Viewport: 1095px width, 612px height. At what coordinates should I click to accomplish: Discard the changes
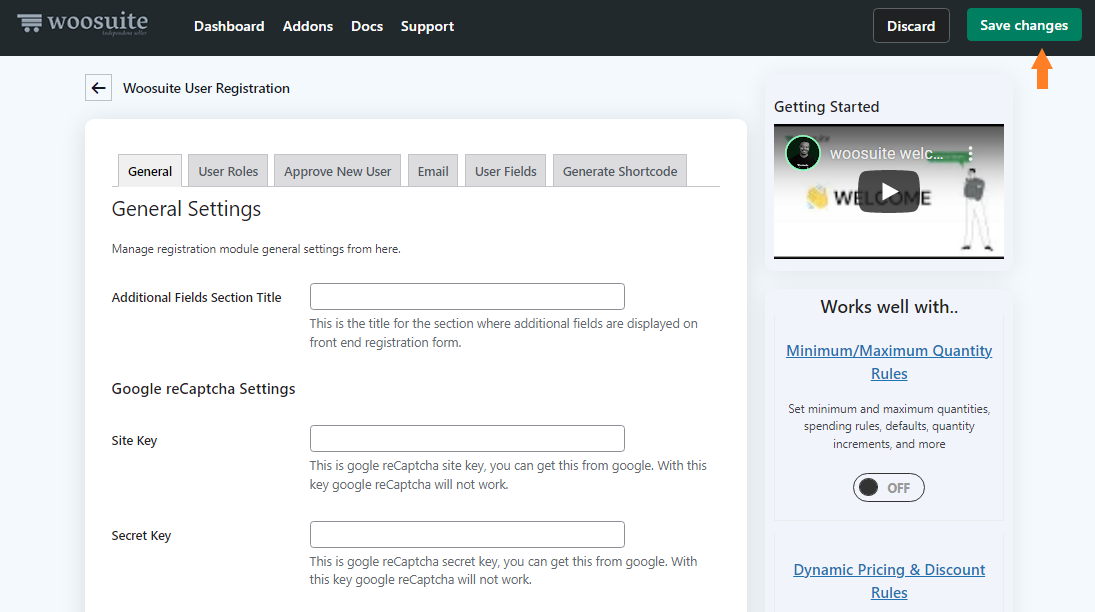point(911,26)
